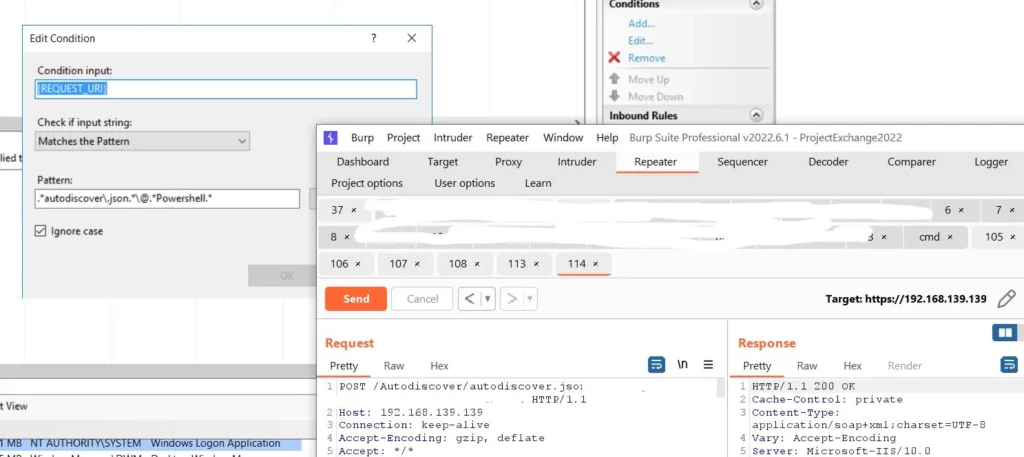The image size is (1024, 457).
Task: Open the 'Matches the Pattern' dropdown
Action: point(142,141)
